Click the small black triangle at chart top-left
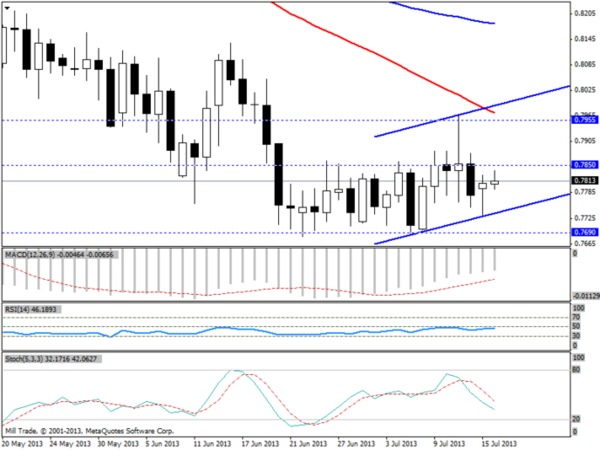This screenshot has width=600, height=450. click(7, 8)
